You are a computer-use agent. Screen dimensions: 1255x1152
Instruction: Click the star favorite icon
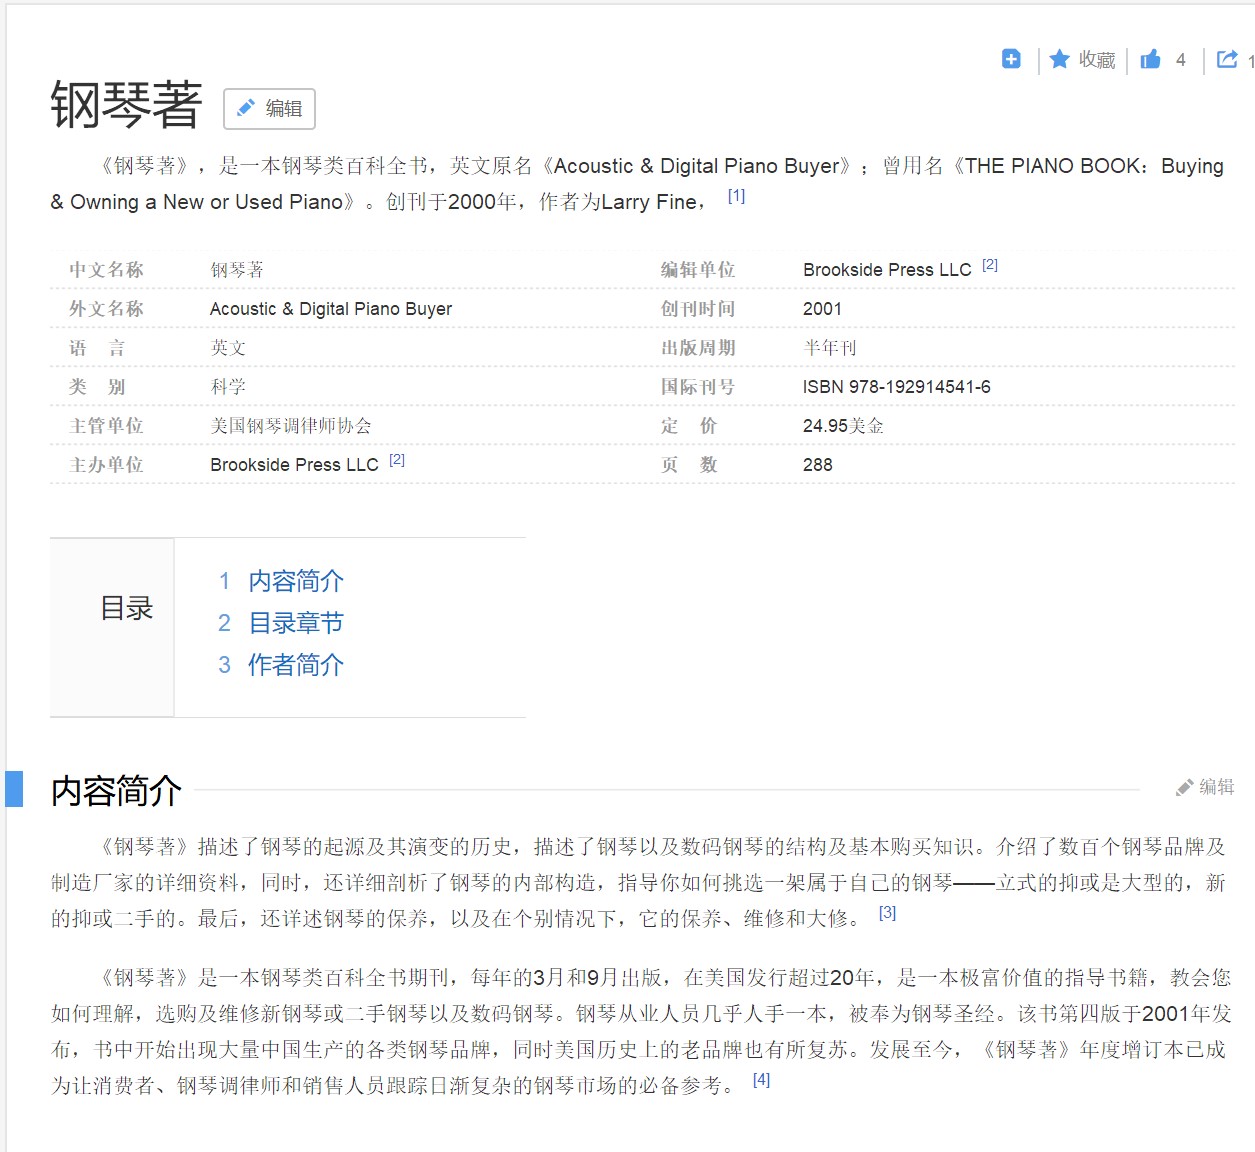click(x=1060, y=60)
